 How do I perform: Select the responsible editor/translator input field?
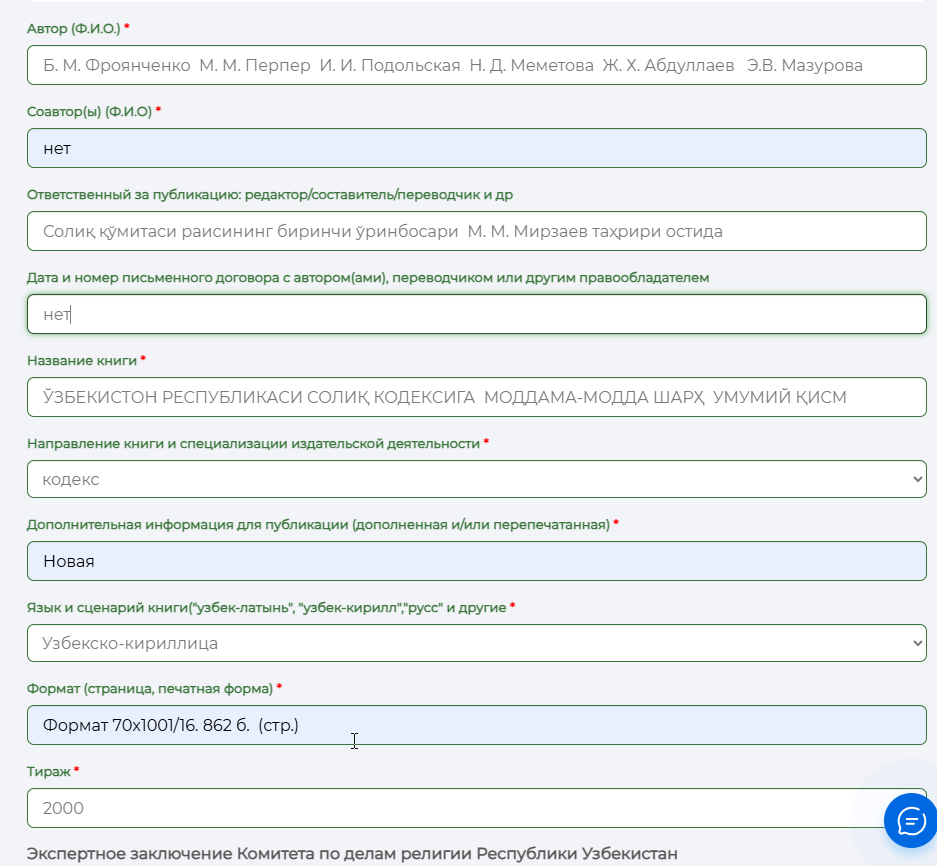pyautogui.click(x=476, y=231)
